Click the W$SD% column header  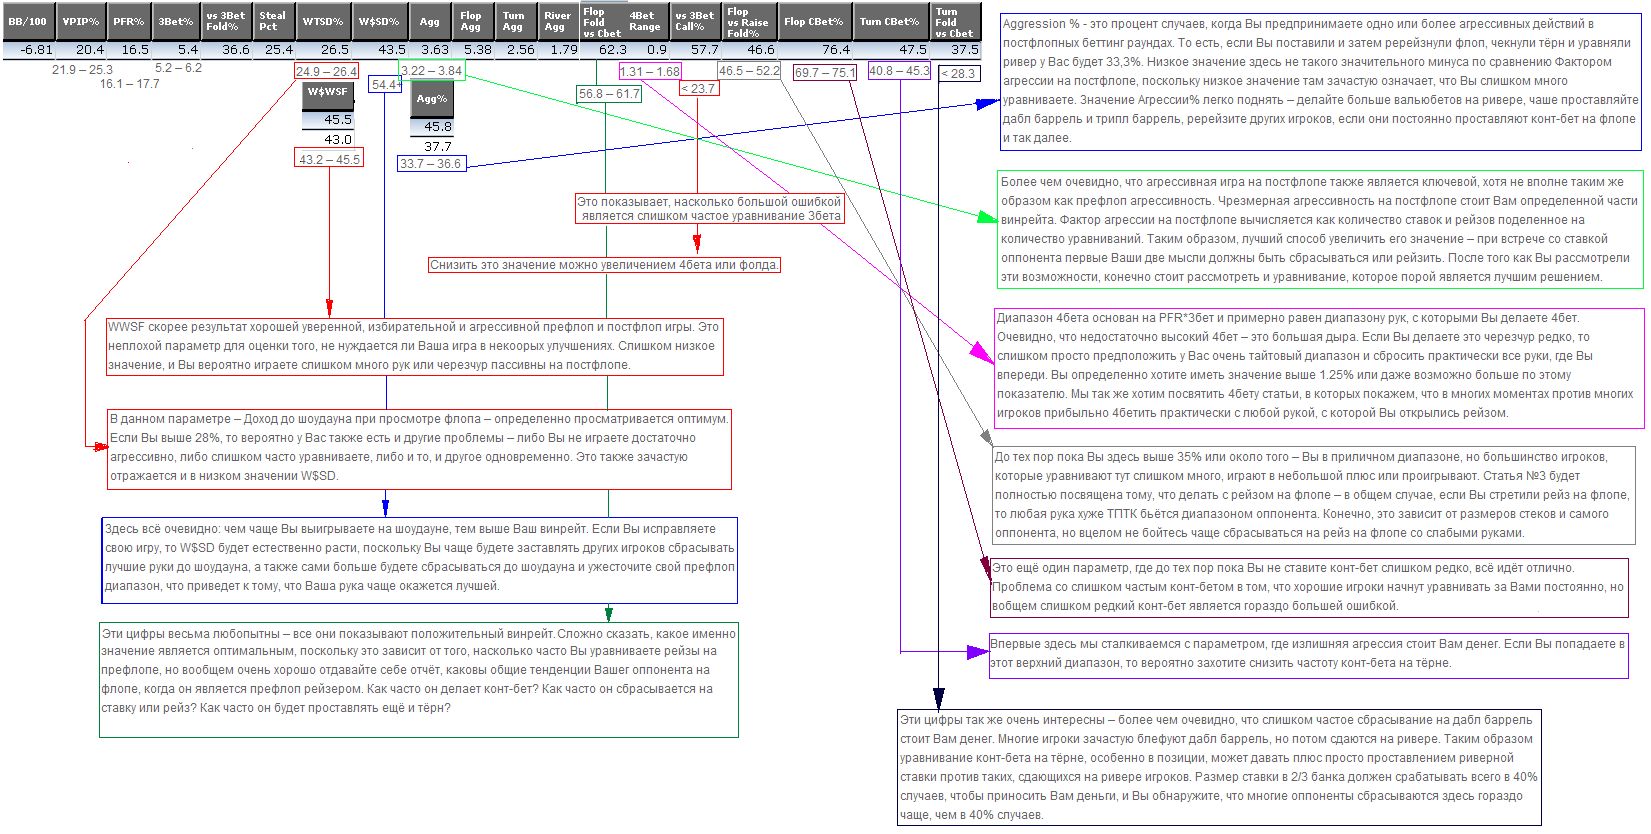[379, 22]
